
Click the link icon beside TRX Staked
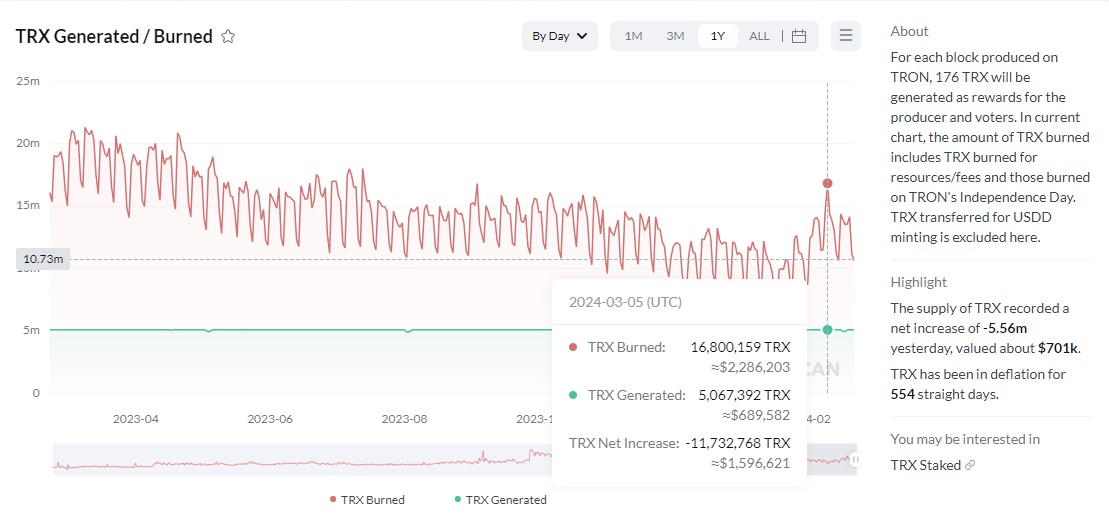click(970, 465)
